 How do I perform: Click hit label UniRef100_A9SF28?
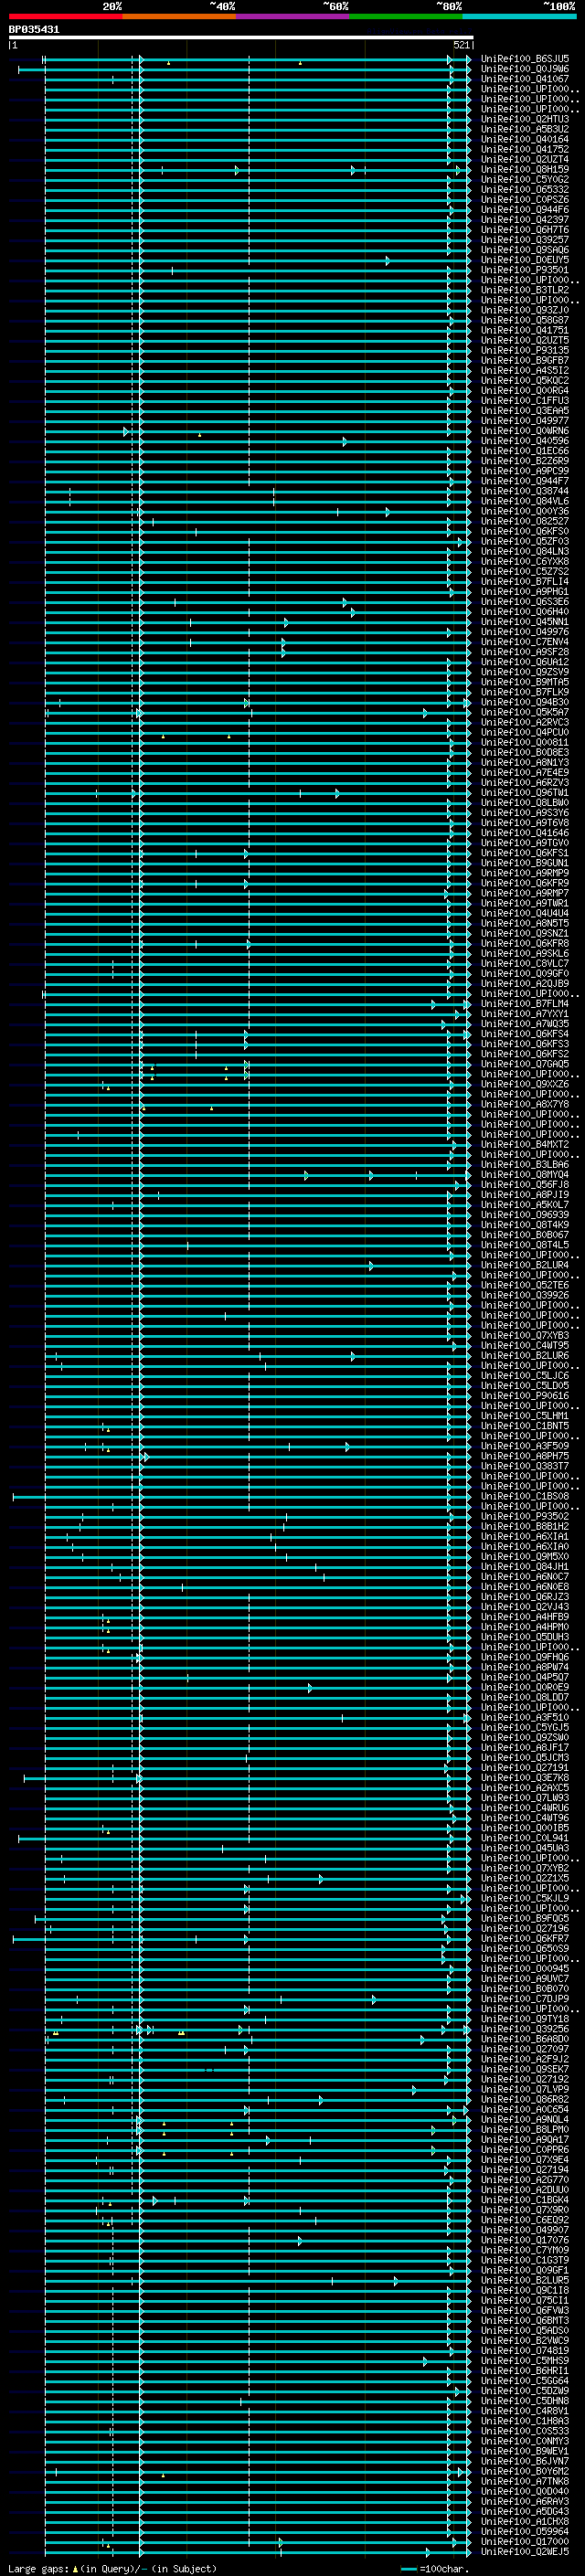pos(525,652)
